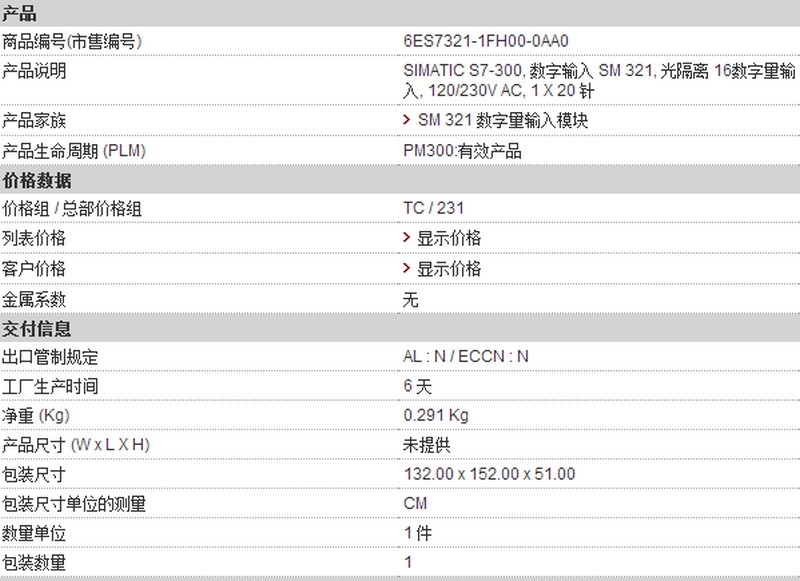Viewport: 800px width, 581px height.
Task: Click the 0.291 Kg net weight value
Action: click(x=436, y=415)
